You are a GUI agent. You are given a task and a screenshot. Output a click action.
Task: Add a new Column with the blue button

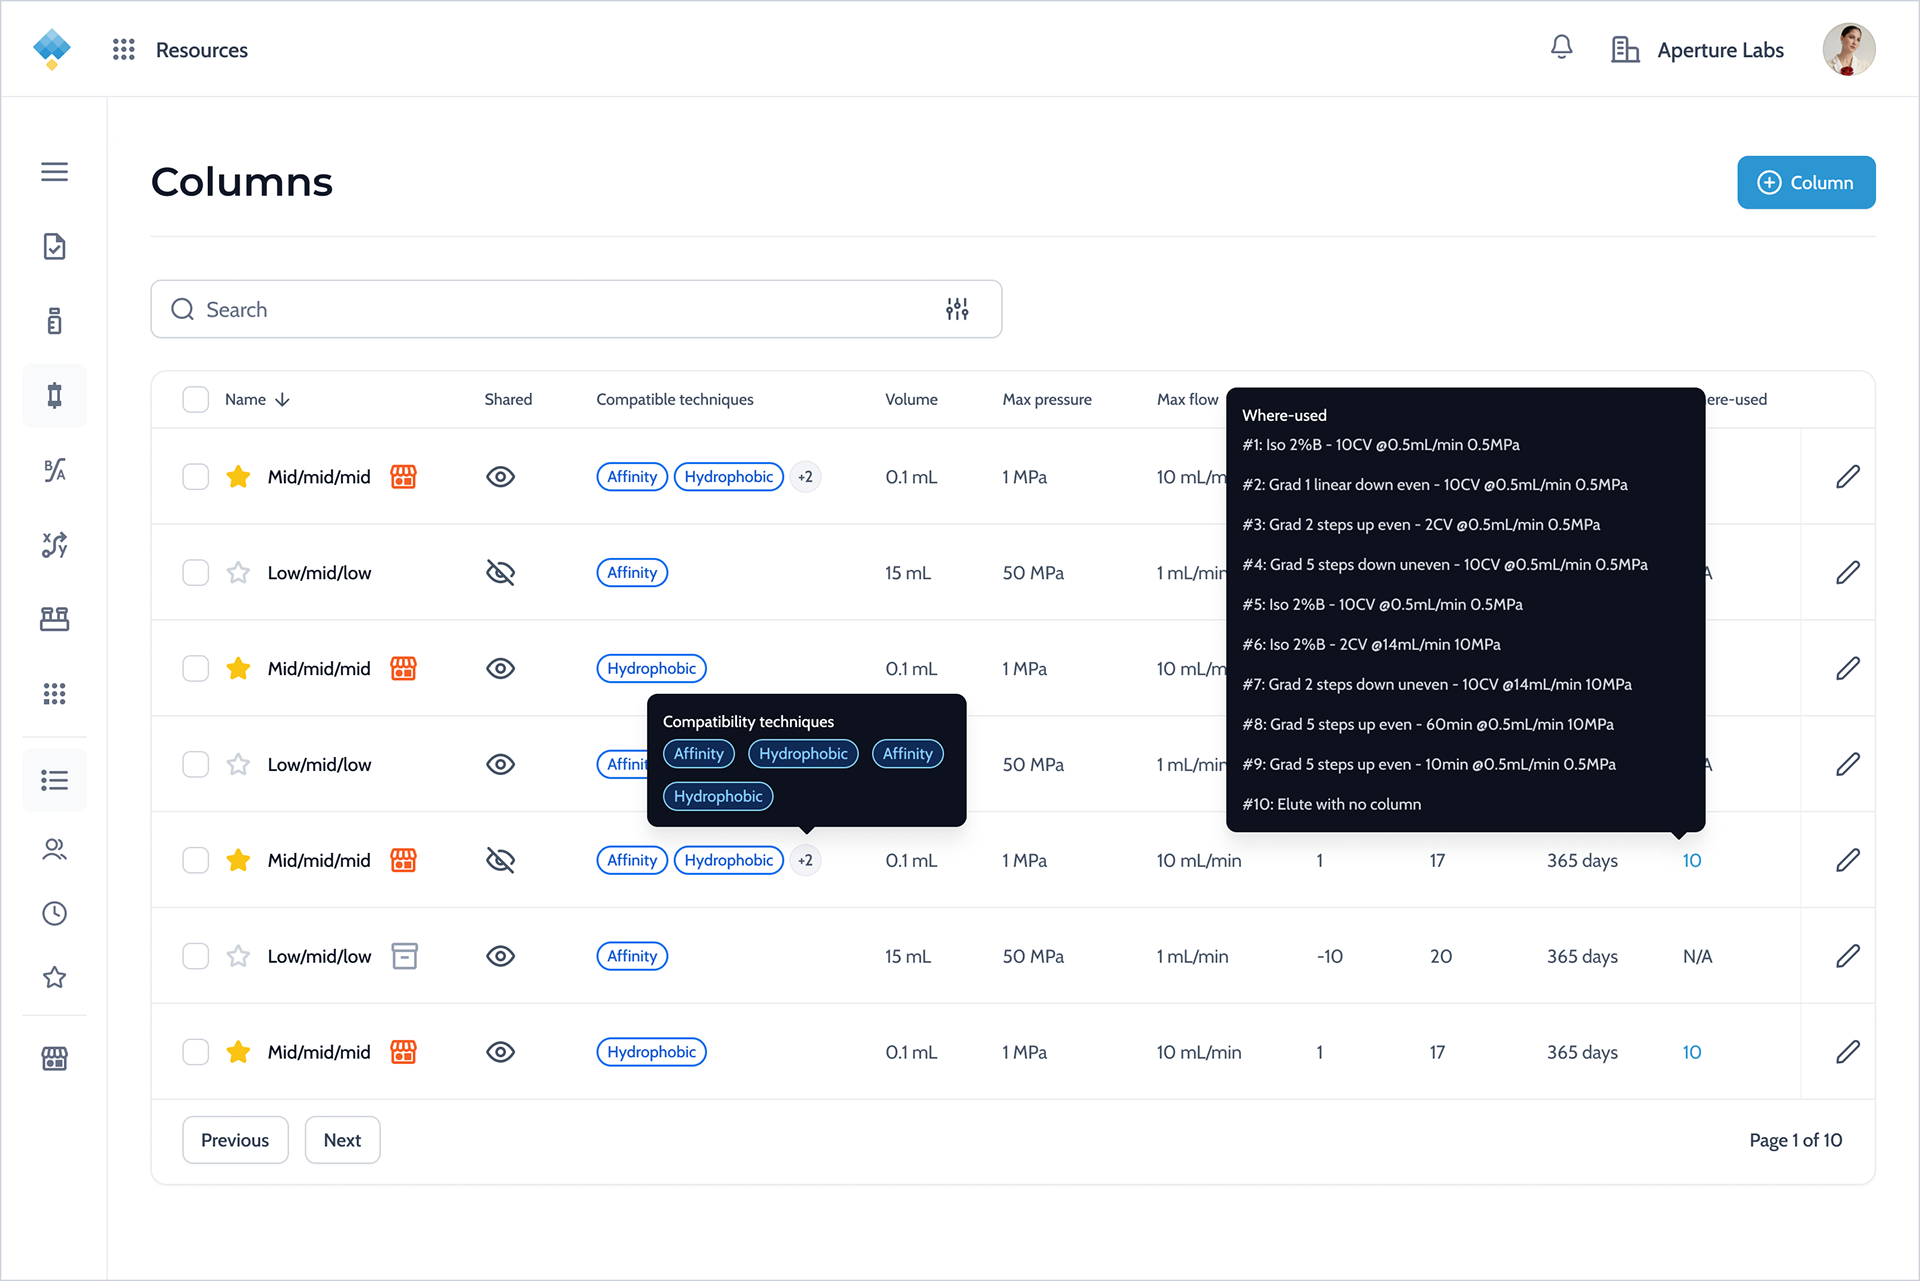coord(1806,182)
